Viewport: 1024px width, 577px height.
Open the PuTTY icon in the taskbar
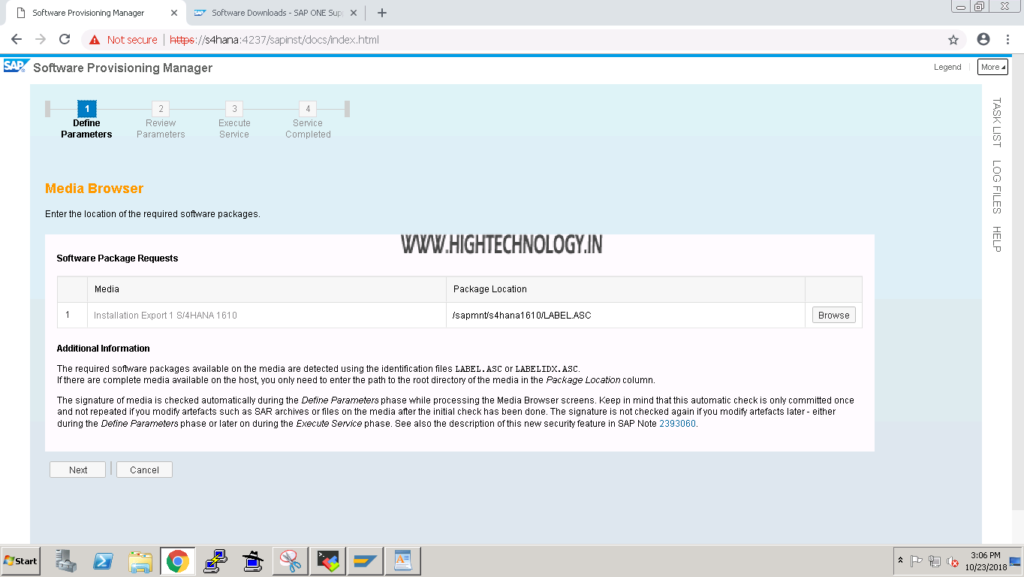click(x=215, y=561)
